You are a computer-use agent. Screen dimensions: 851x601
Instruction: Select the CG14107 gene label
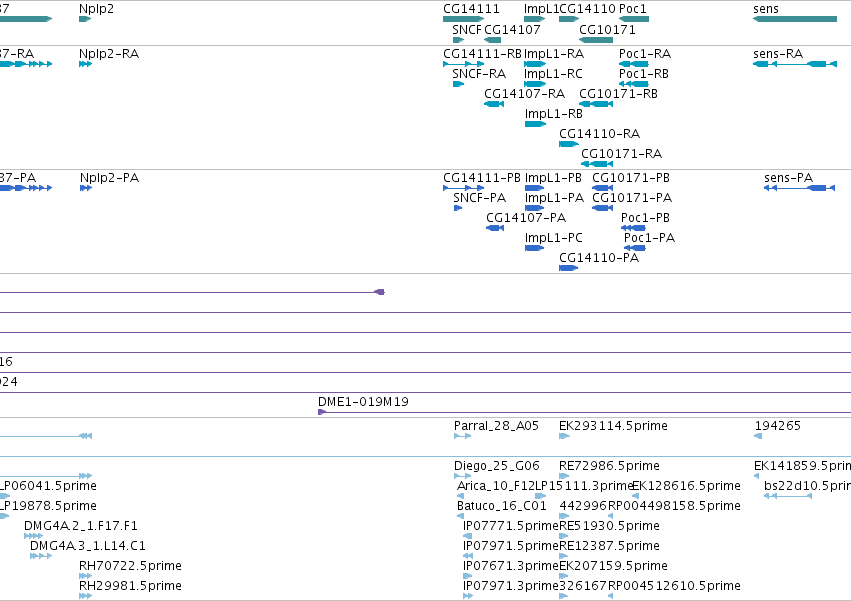[512, 29]
